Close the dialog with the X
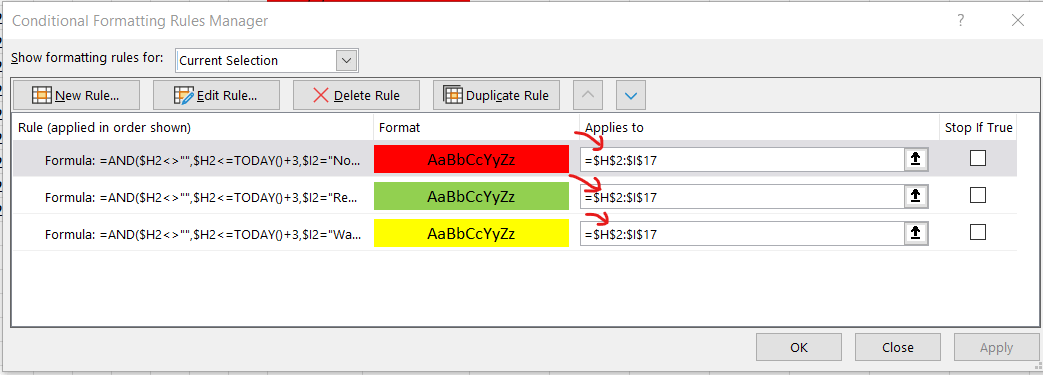This screenshot has width=1043, height=375. coord(1018,21)
